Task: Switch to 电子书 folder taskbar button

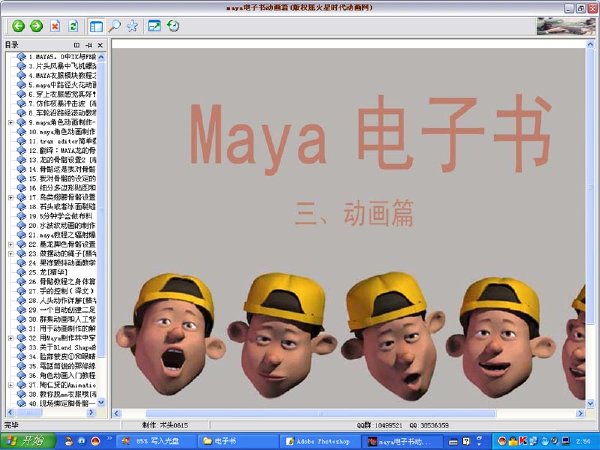Action: (x=237, y=441)
